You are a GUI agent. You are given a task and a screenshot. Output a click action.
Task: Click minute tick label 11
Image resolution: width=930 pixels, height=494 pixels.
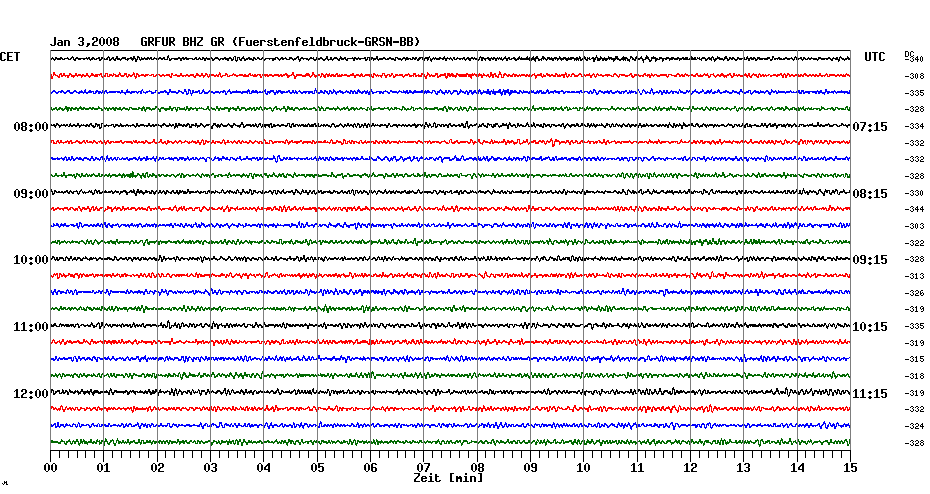tap(637, 467)
